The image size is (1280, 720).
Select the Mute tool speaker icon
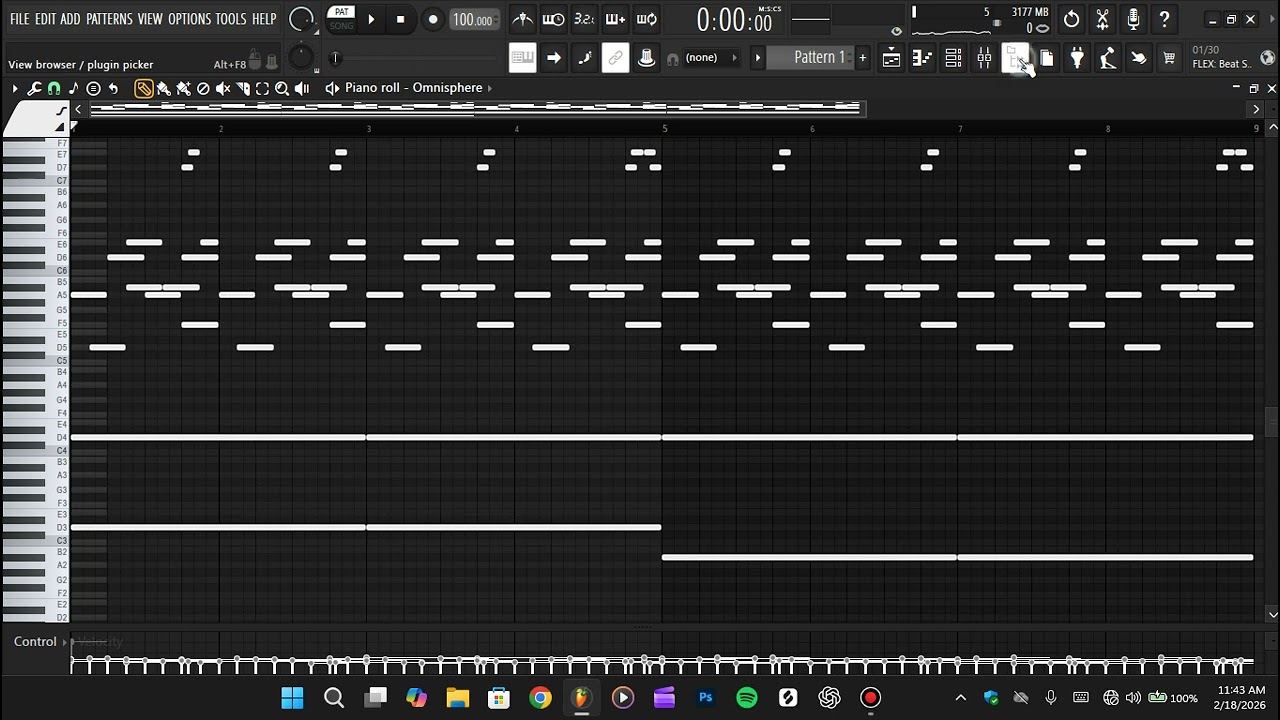[223, 88]
